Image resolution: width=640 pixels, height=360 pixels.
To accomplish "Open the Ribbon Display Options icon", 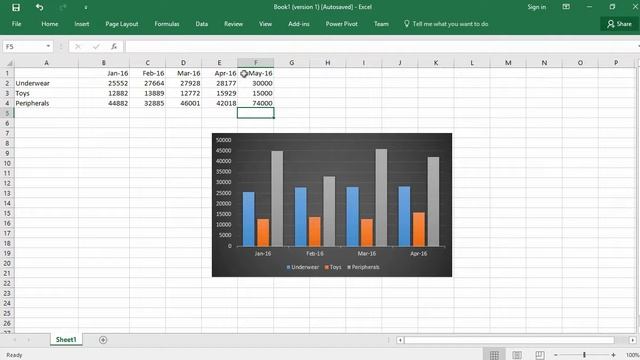I will coord(566,7).
